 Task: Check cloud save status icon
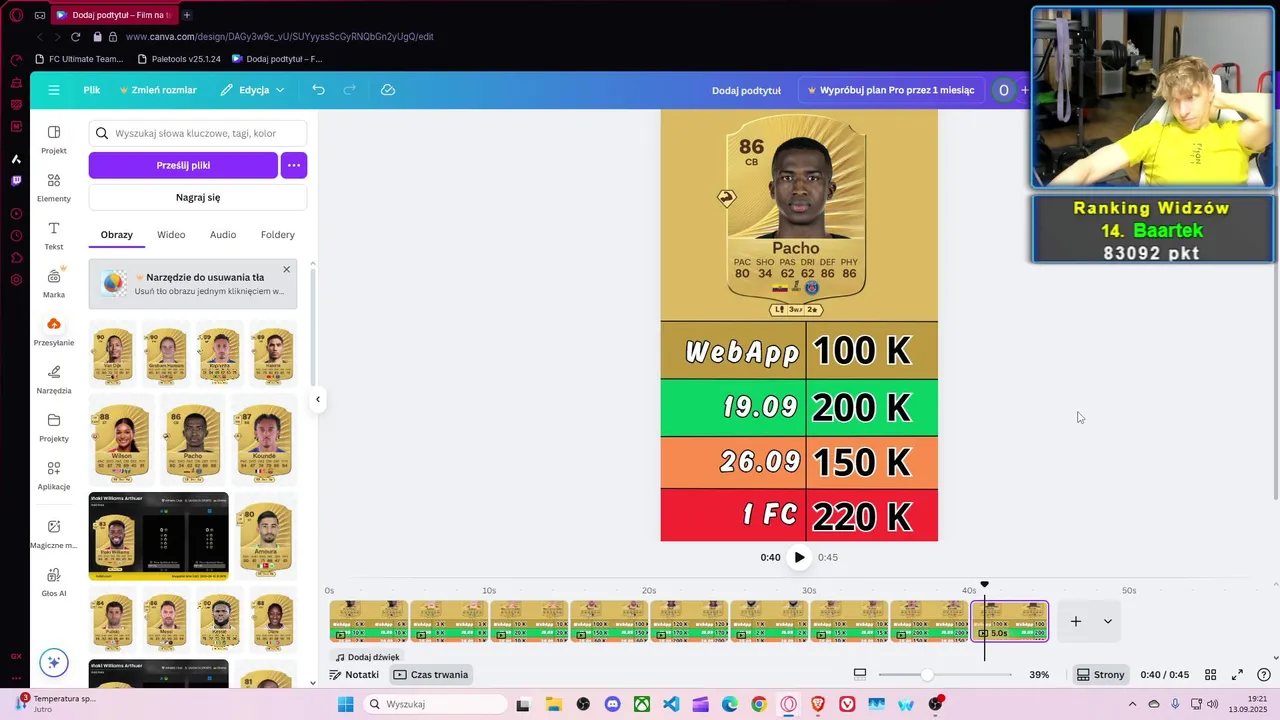[x=388, y=90]
